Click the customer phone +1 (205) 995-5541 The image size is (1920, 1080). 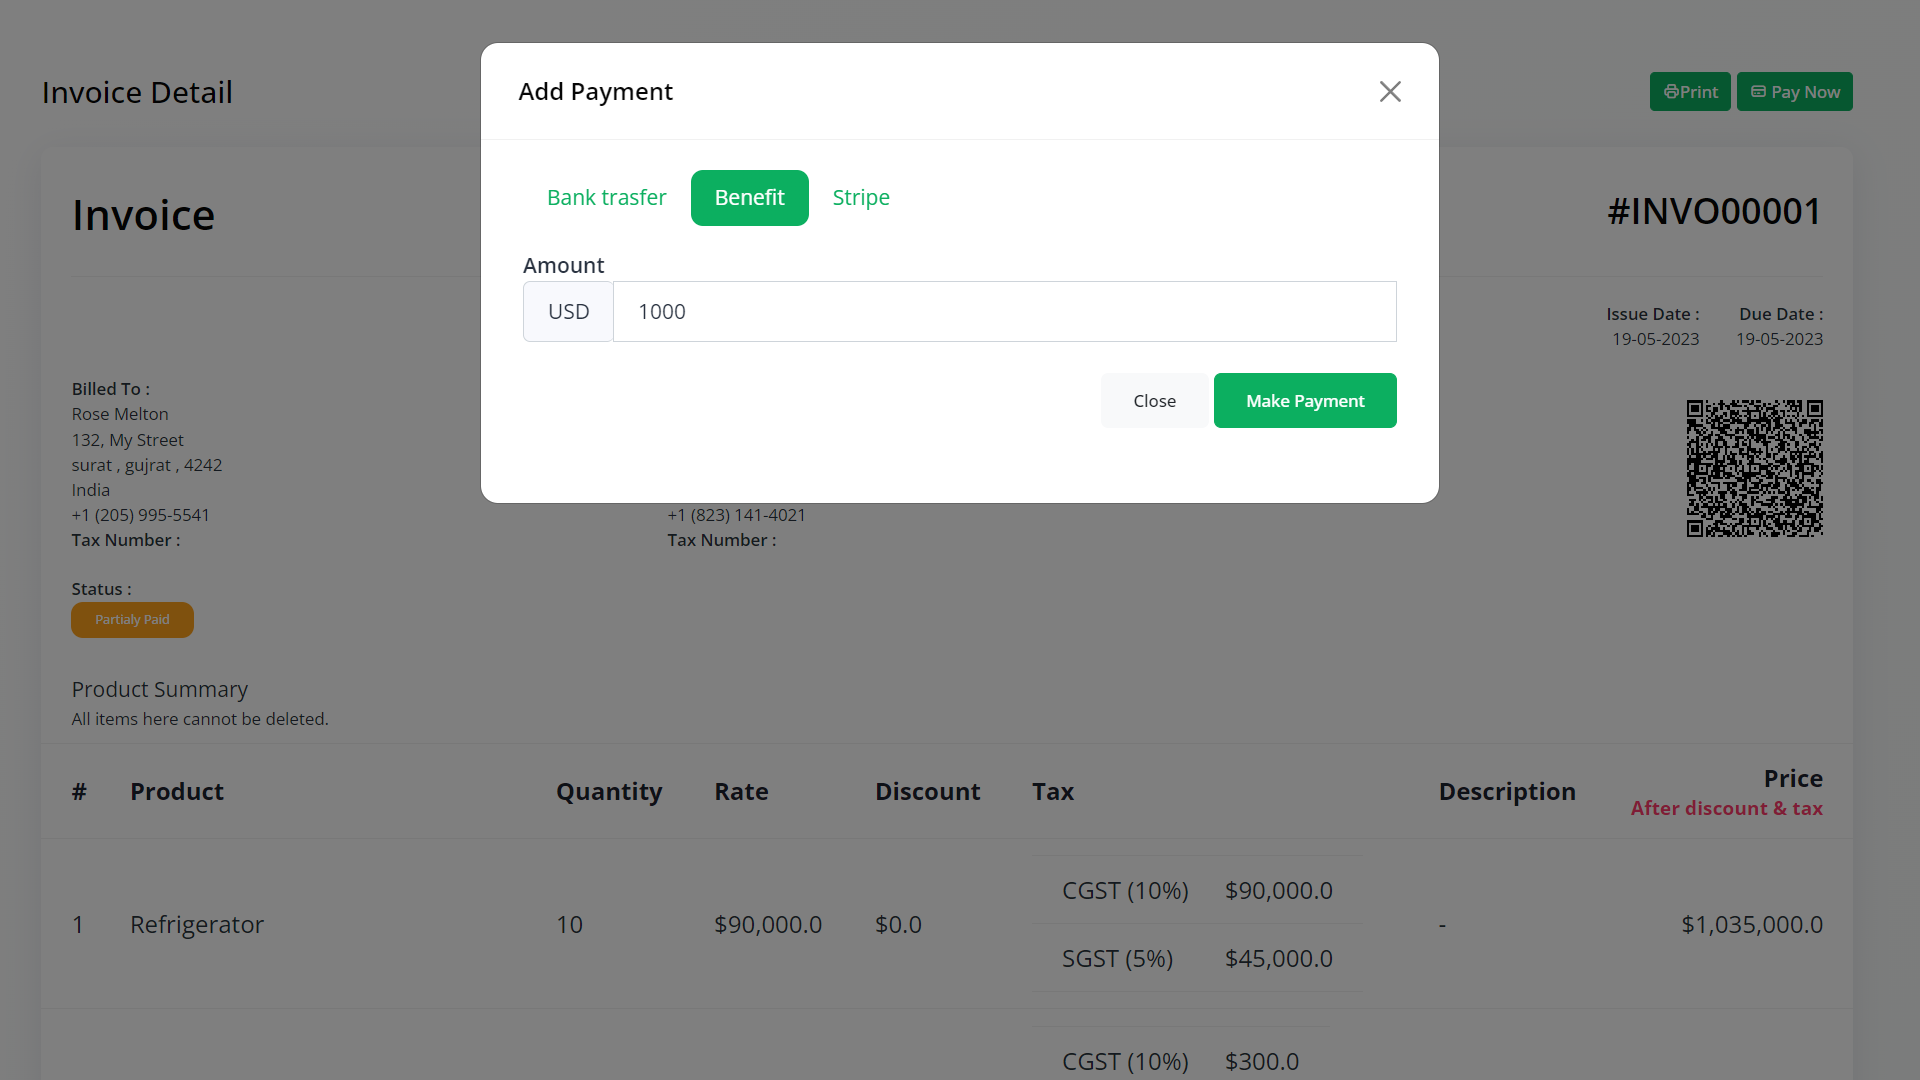141,515
